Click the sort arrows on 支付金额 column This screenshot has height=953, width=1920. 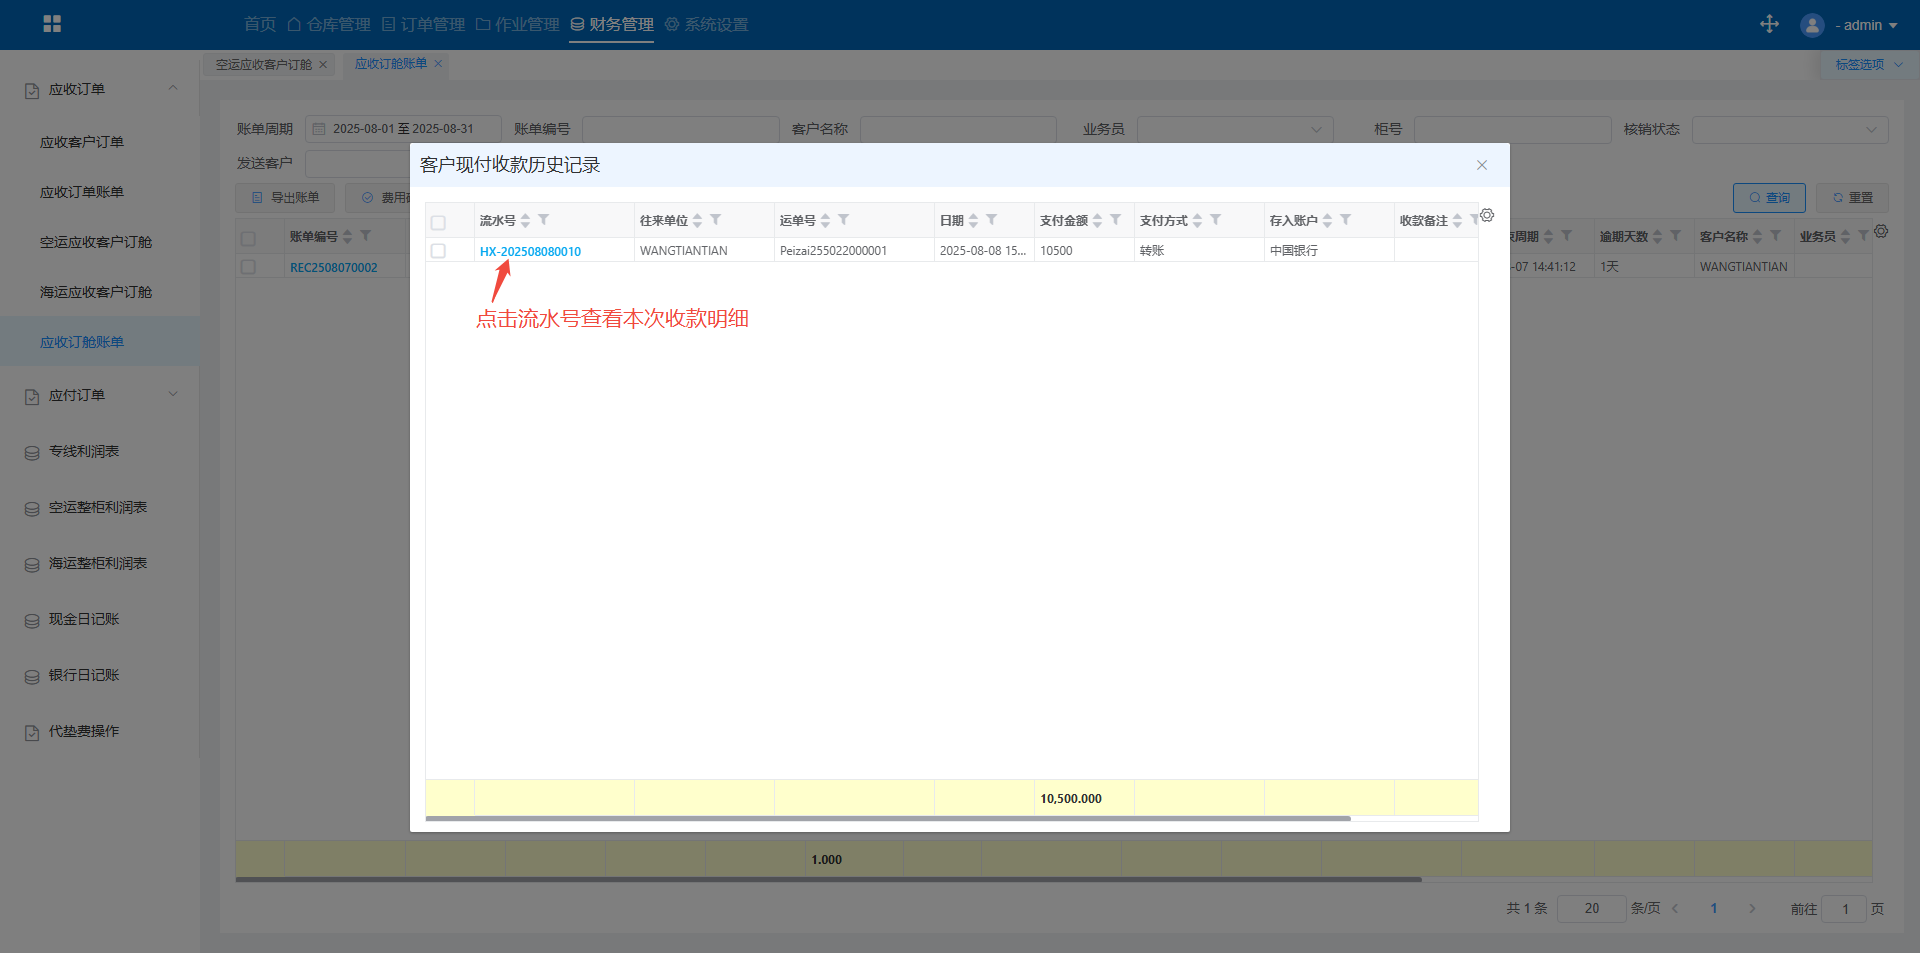click(x=1097, y=221)
